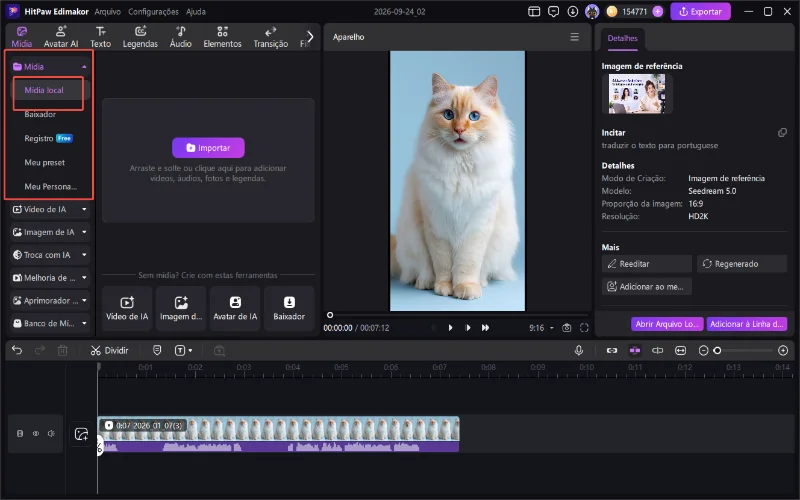Open the Vídeo de IA tool card
Viewport: 800px width, 500px height.
(x=127, y=308)
